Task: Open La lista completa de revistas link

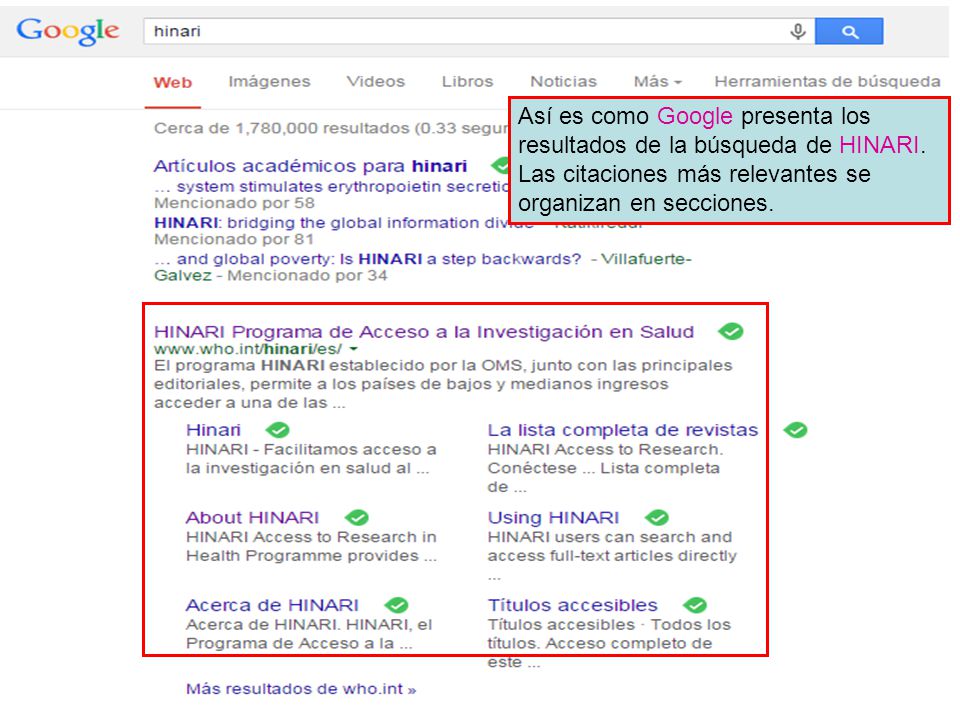Action: pos(623,430)
